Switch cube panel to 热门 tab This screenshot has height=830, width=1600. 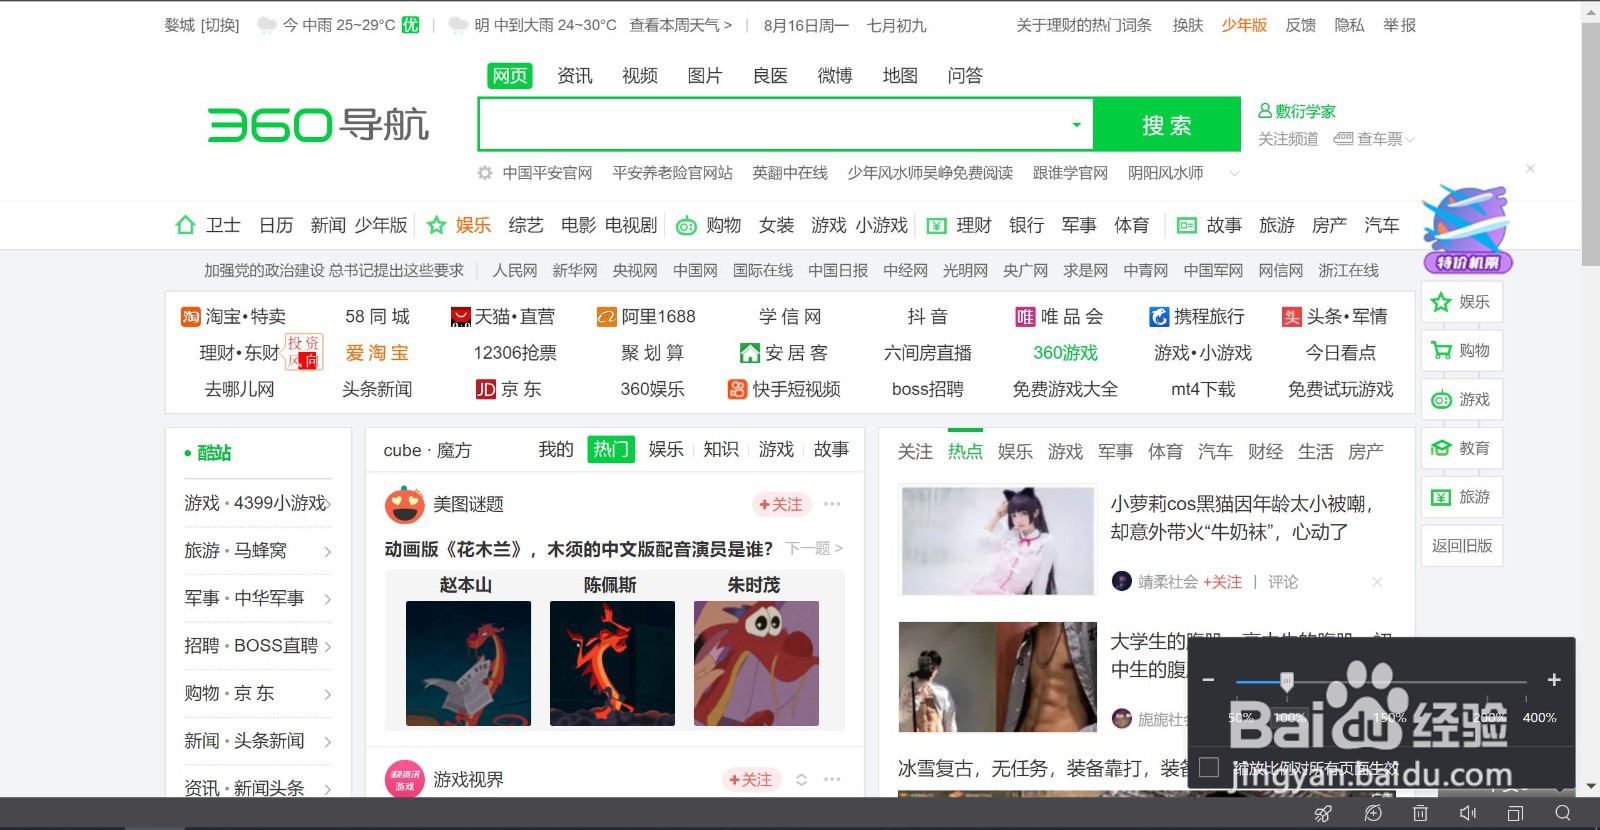[611, 450]
